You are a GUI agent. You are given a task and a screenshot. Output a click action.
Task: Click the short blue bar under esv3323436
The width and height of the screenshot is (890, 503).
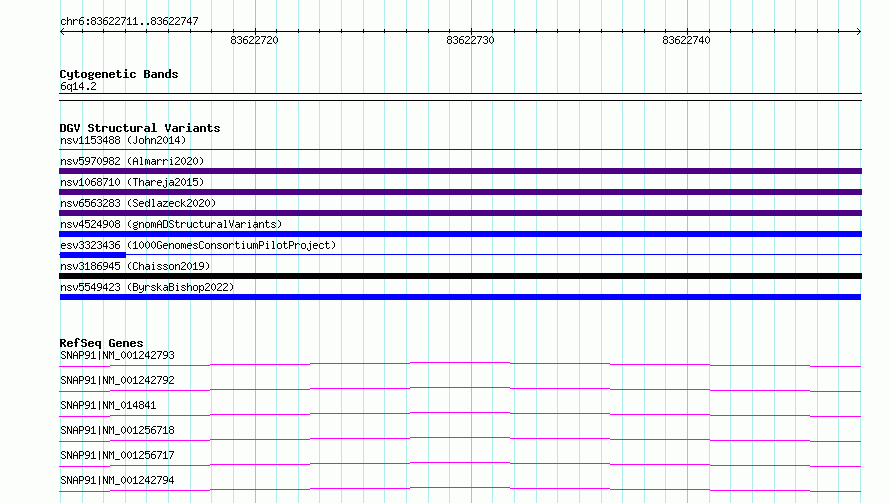[x=93, y=255]
